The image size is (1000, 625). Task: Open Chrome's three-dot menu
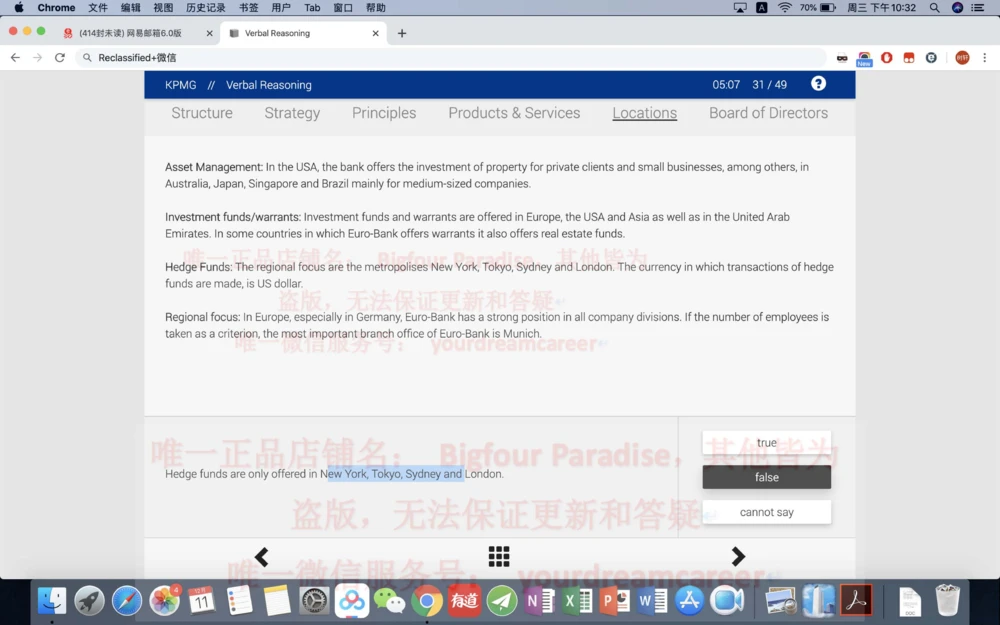point(986,57)
